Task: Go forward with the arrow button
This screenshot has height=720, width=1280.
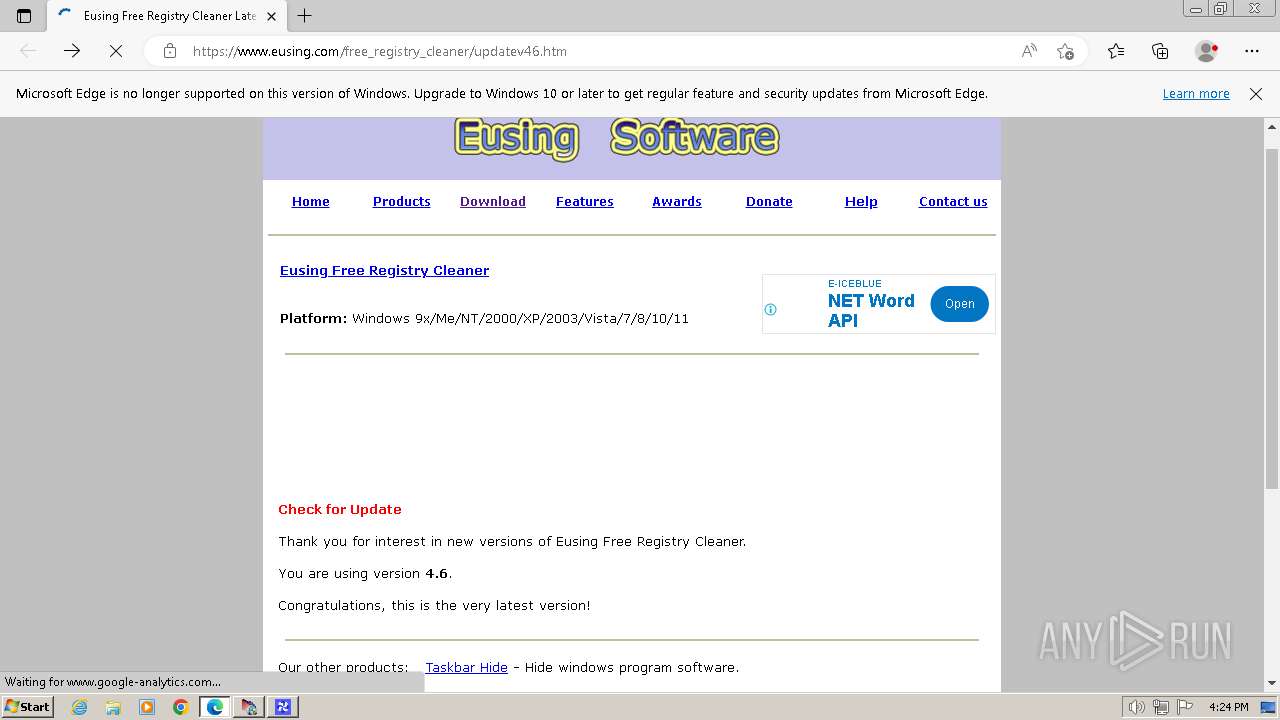Action: click(72, 51)
